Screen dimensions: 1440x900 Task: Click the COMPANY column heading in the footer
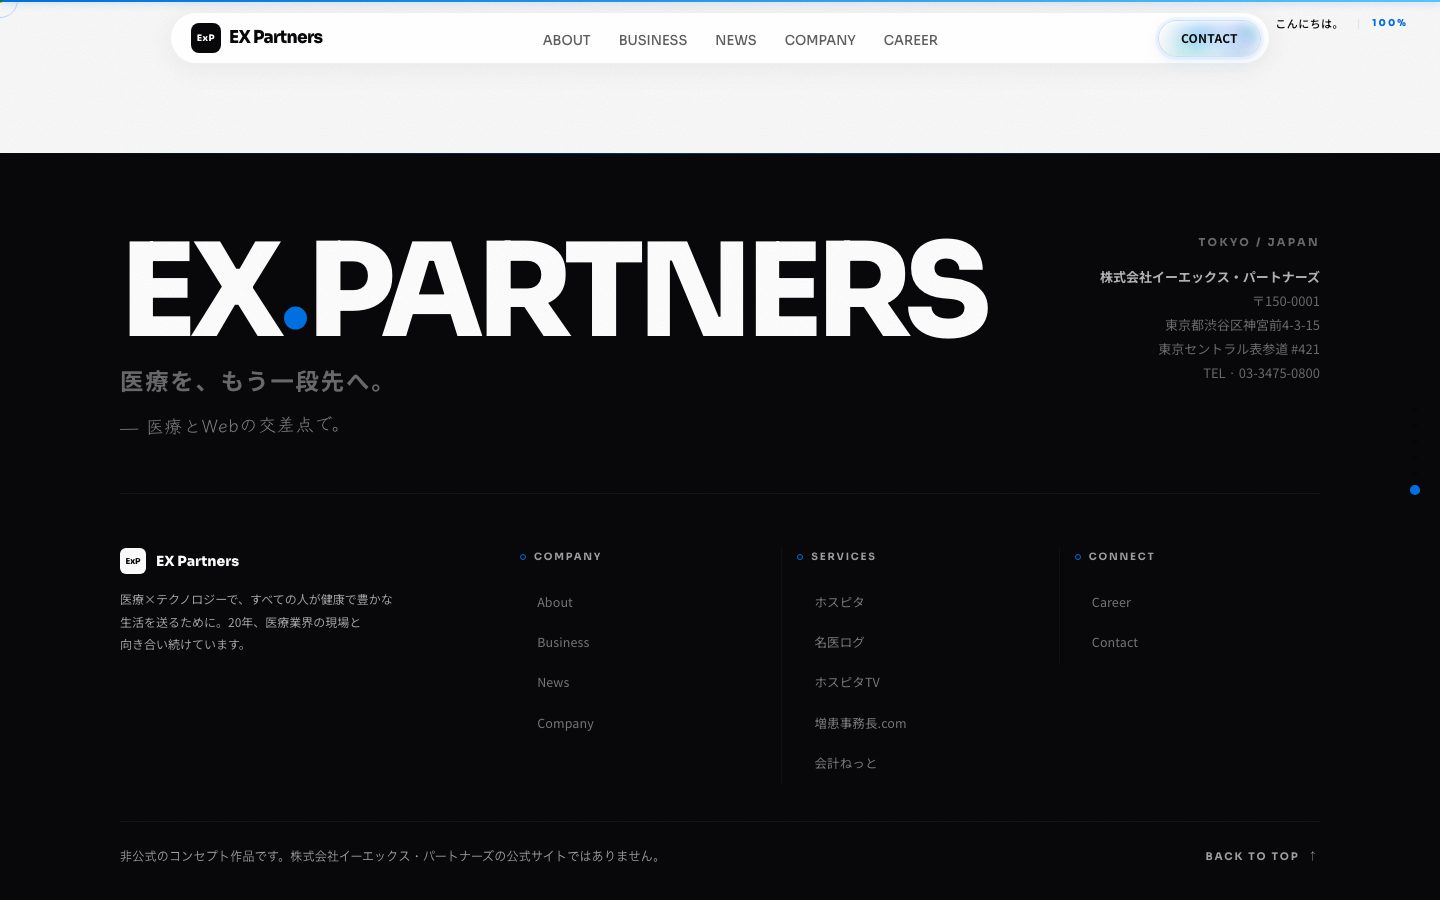coord(567,556)
